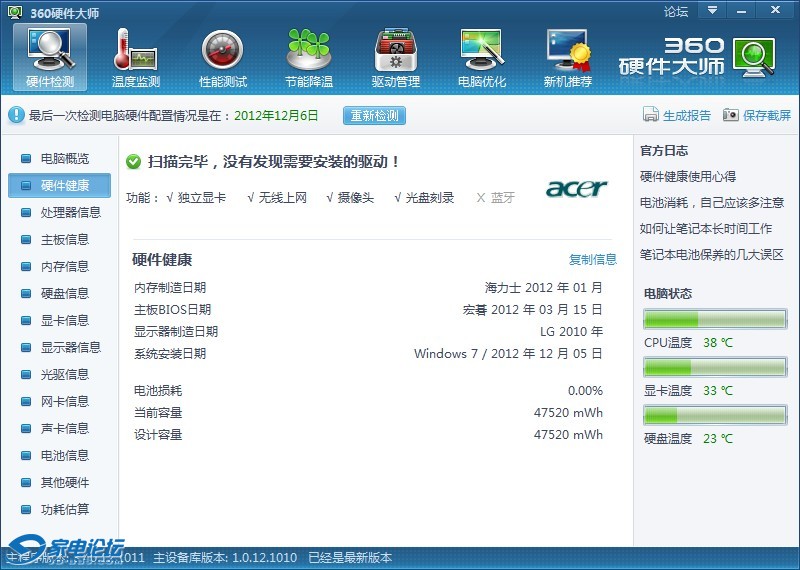
Task: Select 处理器信息 in the sidebar
Action: pos(70,213)
